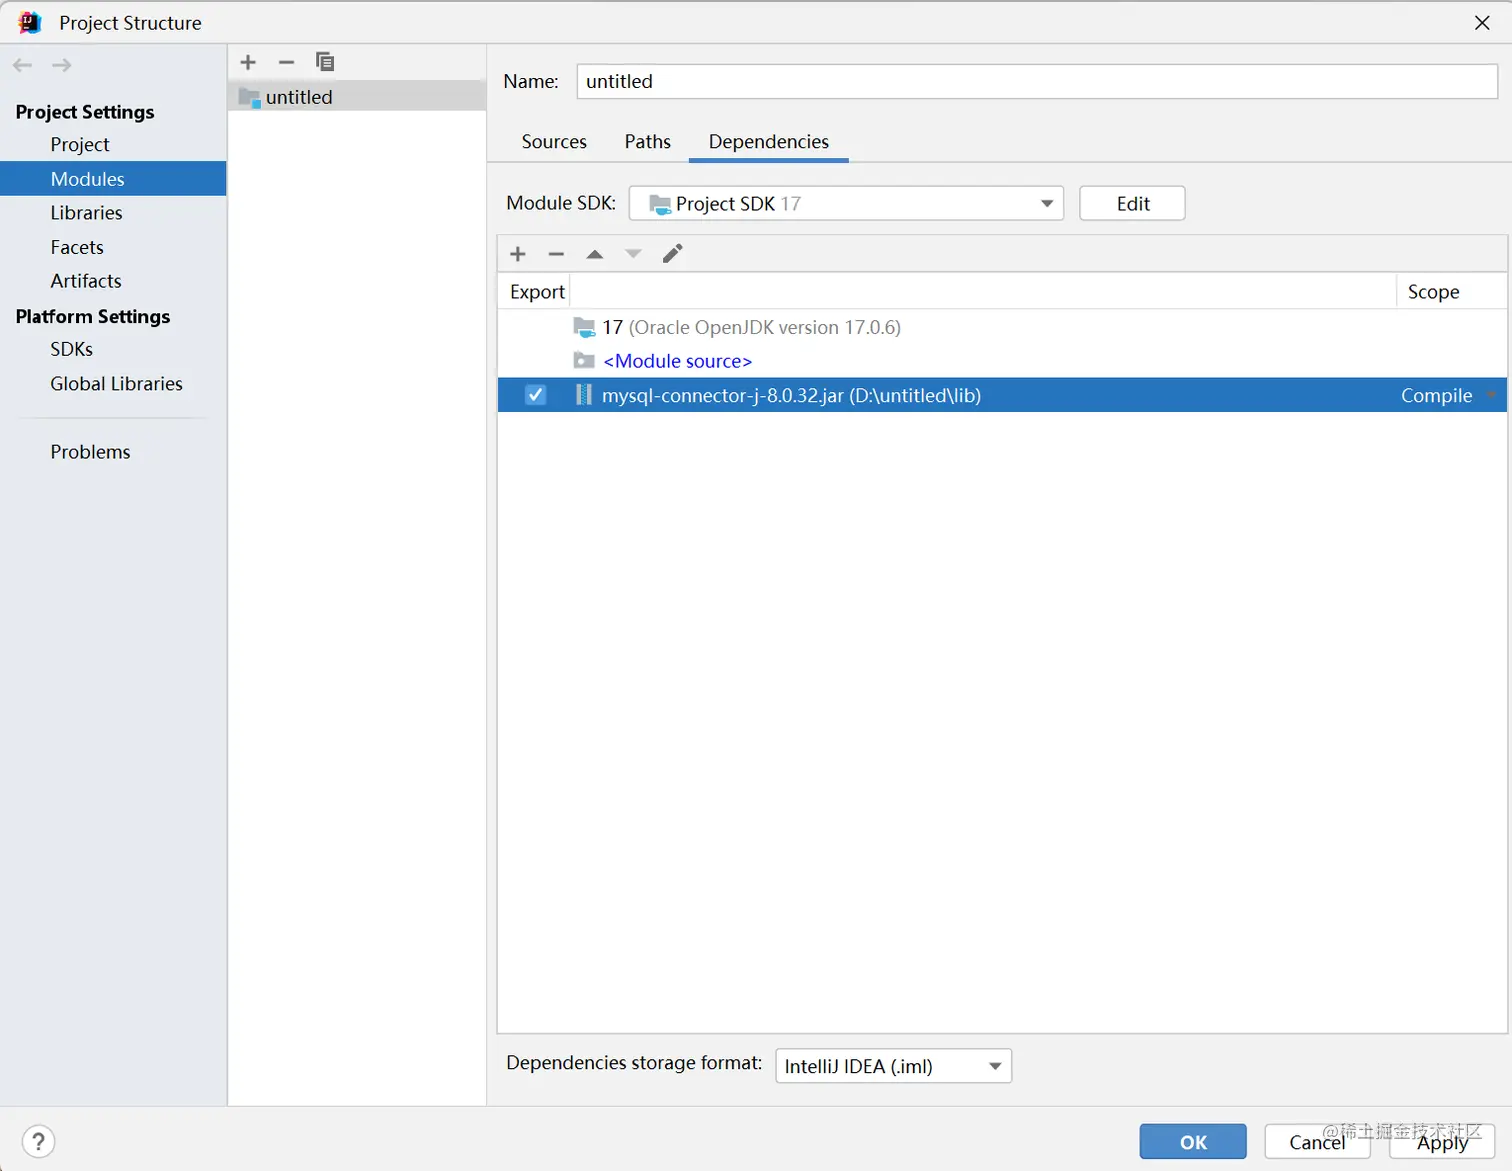Viewport: 1512px width, 1171px height.
Task: Open Global Libraries settings
Action: tap(116, 384)
